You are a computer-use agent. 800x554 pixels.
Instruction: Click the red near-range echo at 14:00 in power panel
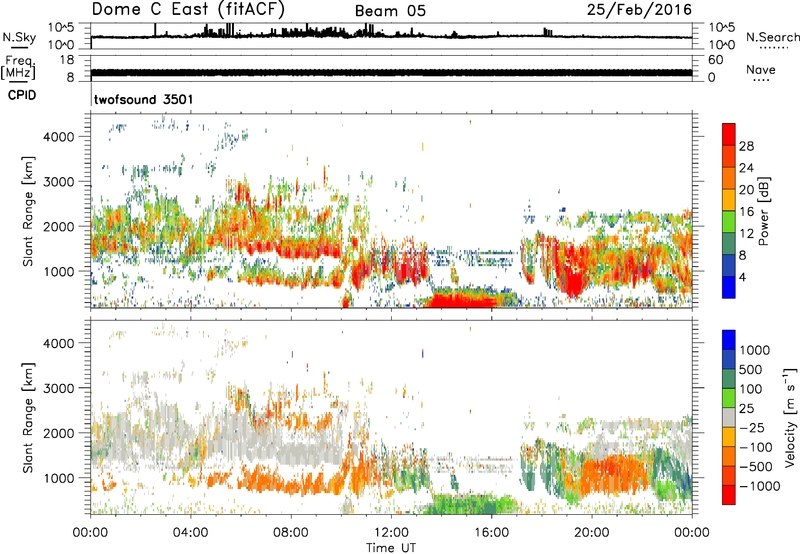tap(462, 299)
